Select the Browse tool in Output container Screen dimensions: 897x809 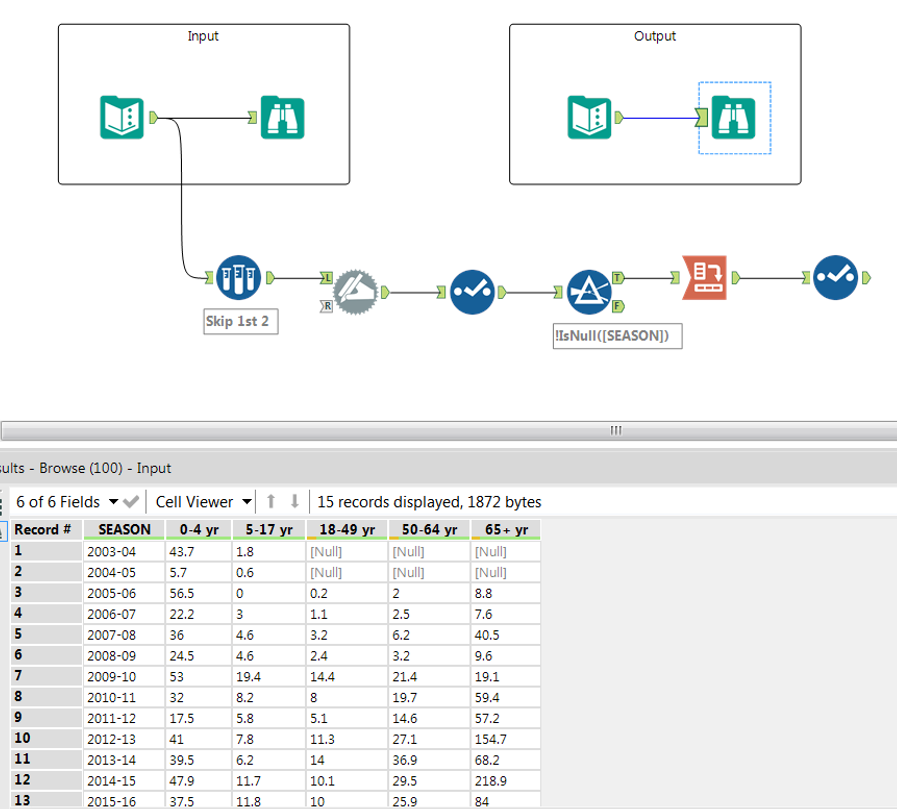[733, 118]
